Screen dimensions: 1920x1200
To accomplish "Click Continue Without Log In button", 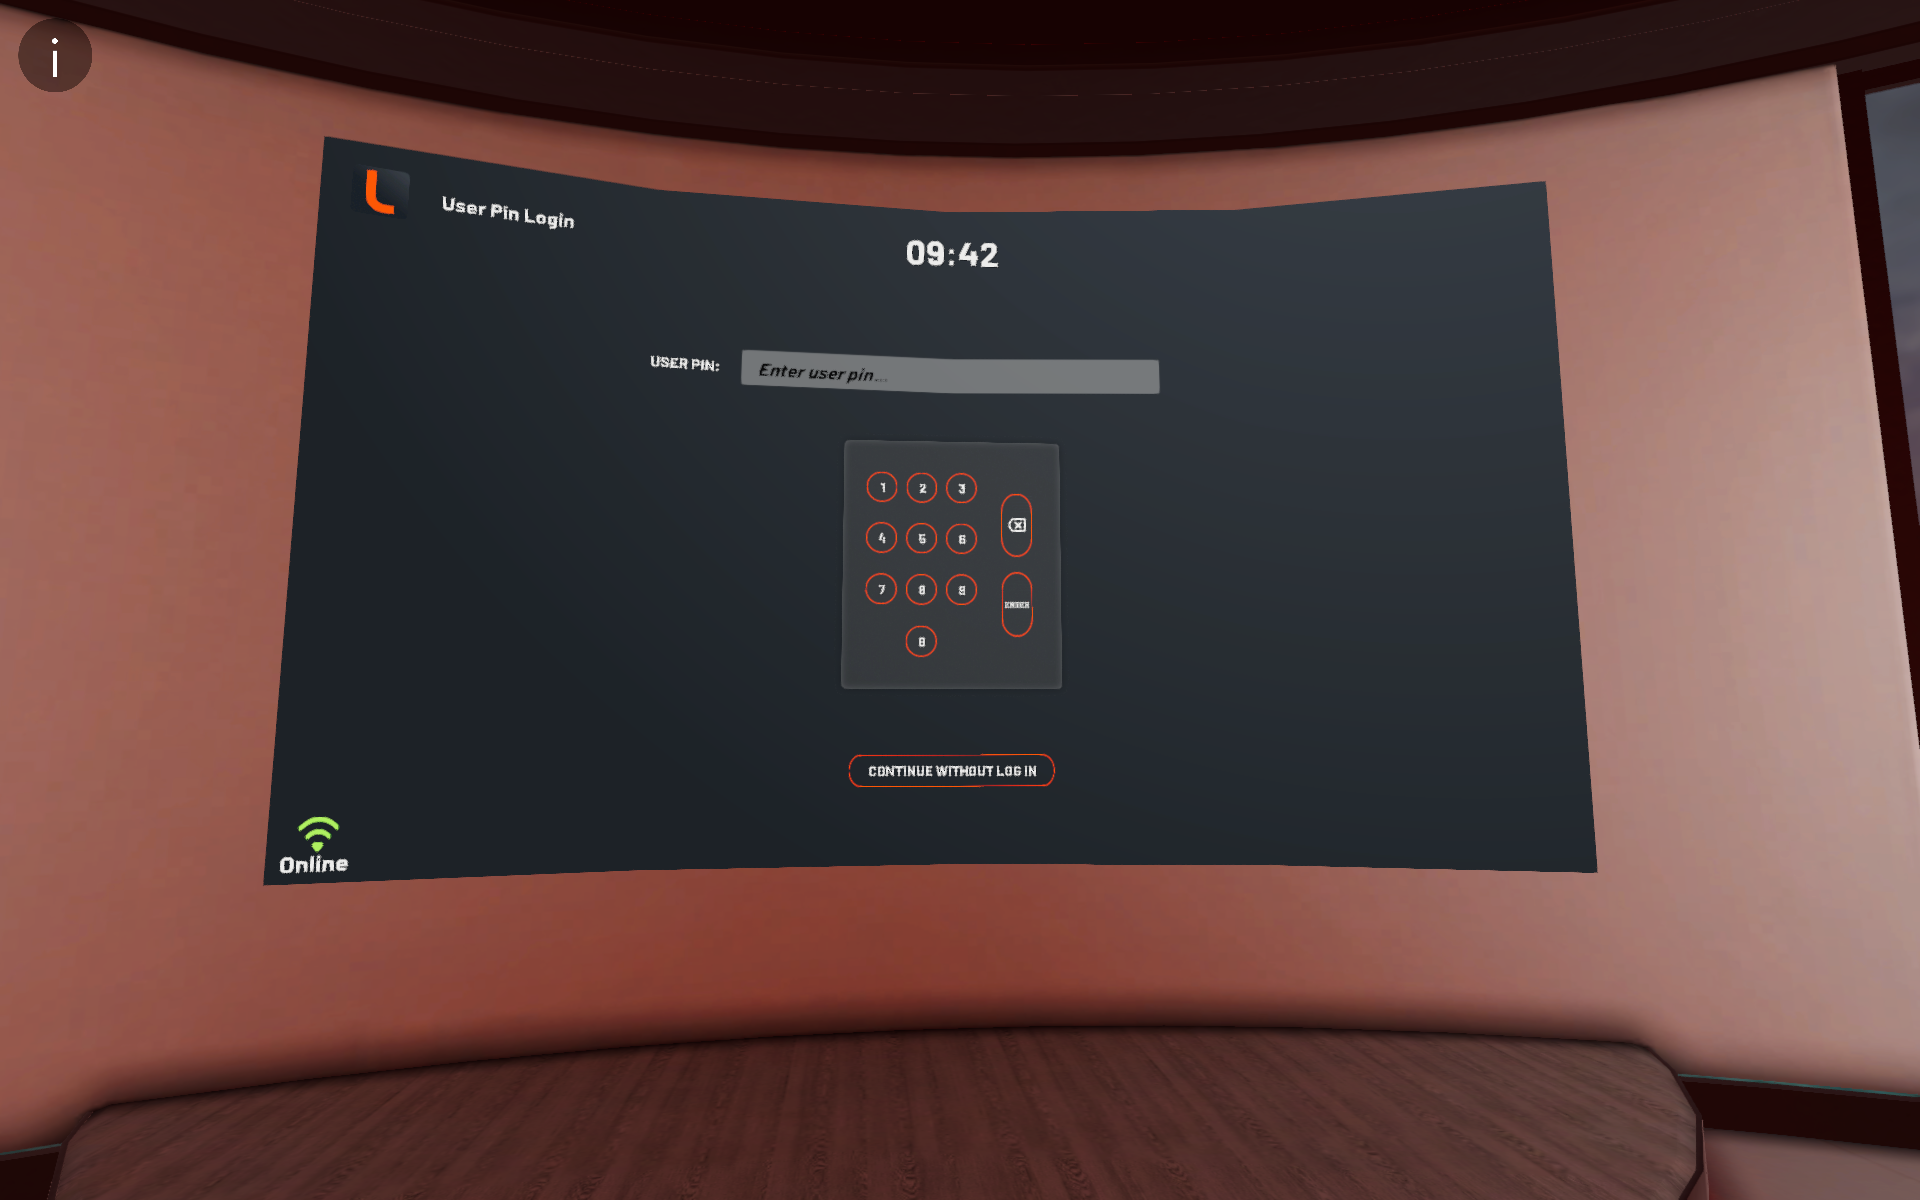I will point(951,770).
